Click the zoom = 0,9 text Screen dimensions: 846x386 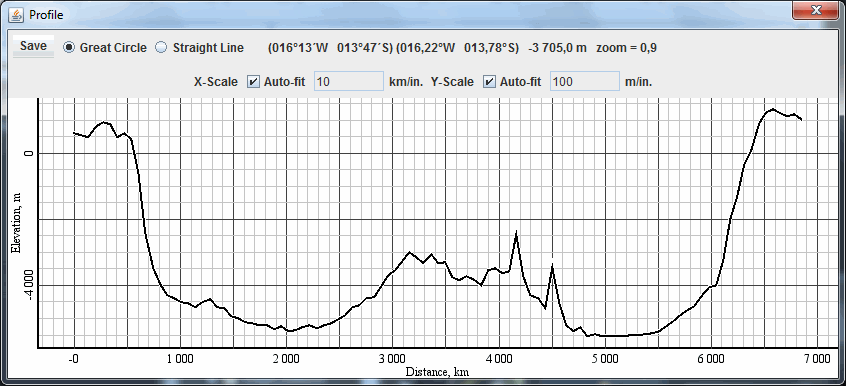(626, 48)
